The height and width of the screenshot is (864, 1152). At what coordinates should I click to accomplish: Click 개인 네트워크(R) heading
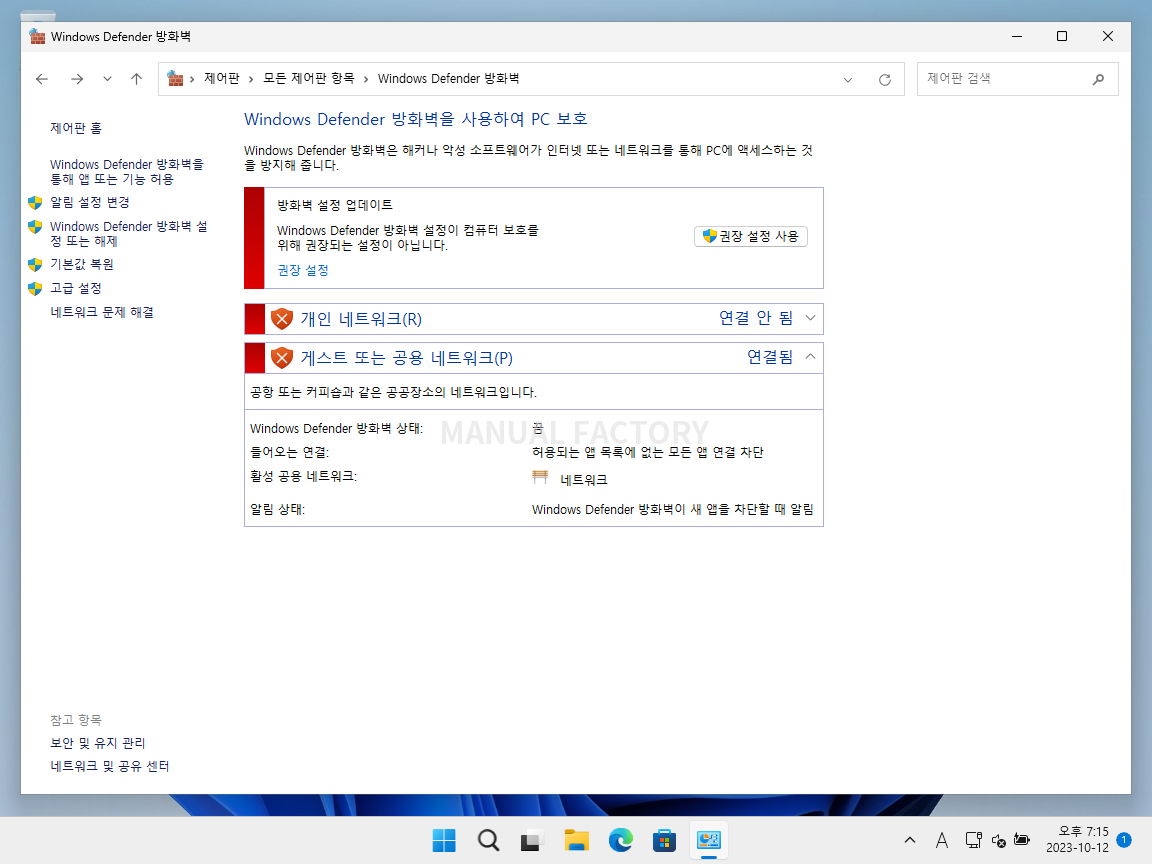tap(361, 319)
